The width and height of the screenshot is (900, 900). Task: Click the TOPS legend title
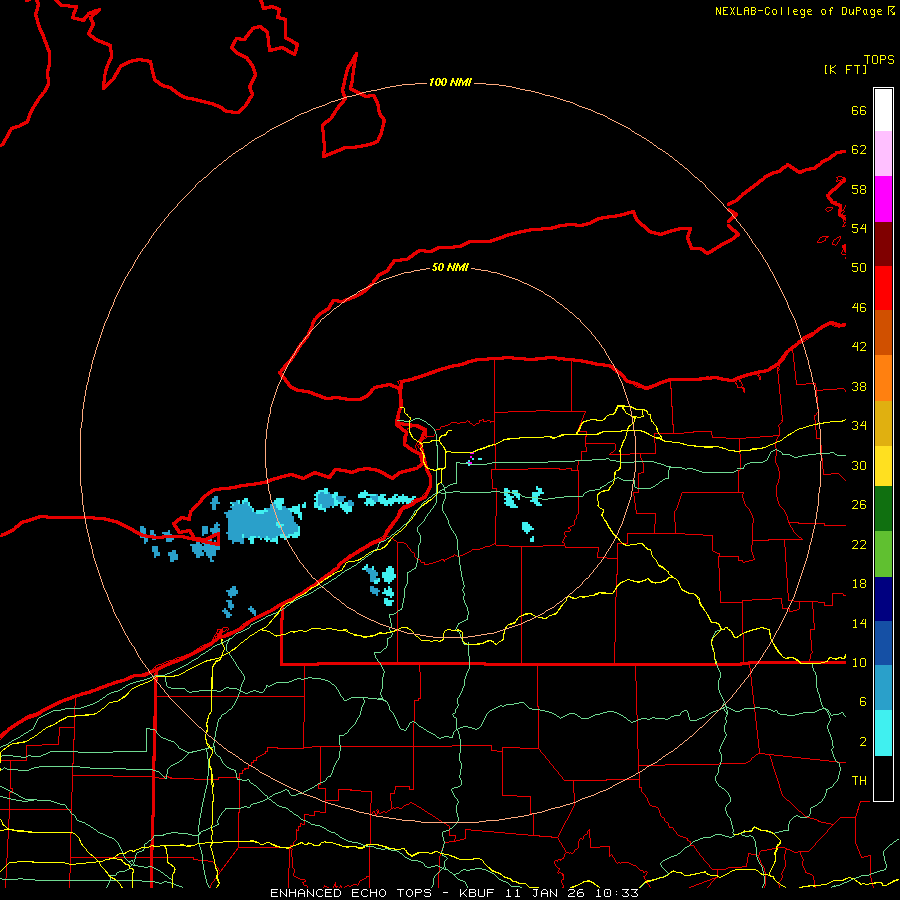[879, 60]
